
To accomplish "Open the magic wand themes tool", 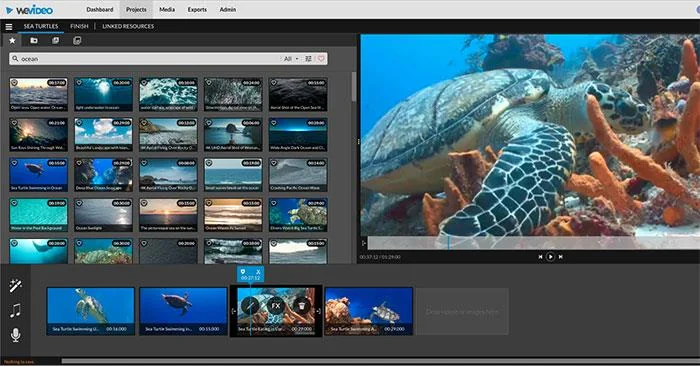I will 16,285.
